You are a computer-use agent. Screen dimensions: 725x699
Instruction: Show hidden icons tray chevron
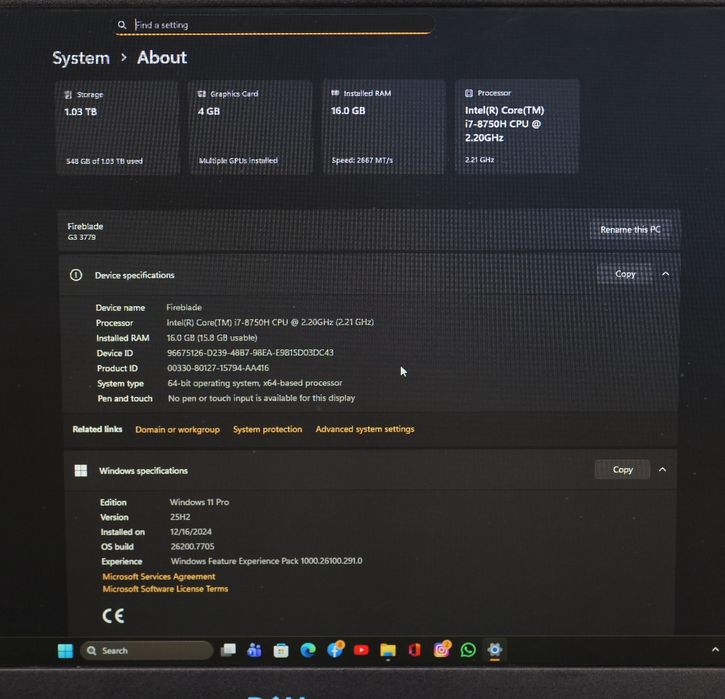click(x=715, y=650)
